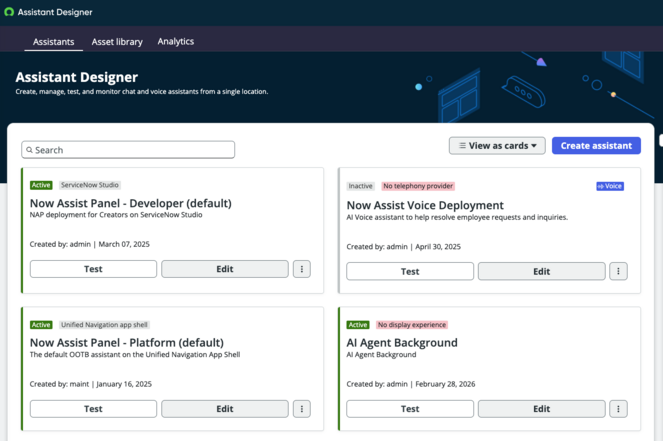Click 'Created by: maint | January 16, 2025'
The image size is (663, 441).
(90, 384)
